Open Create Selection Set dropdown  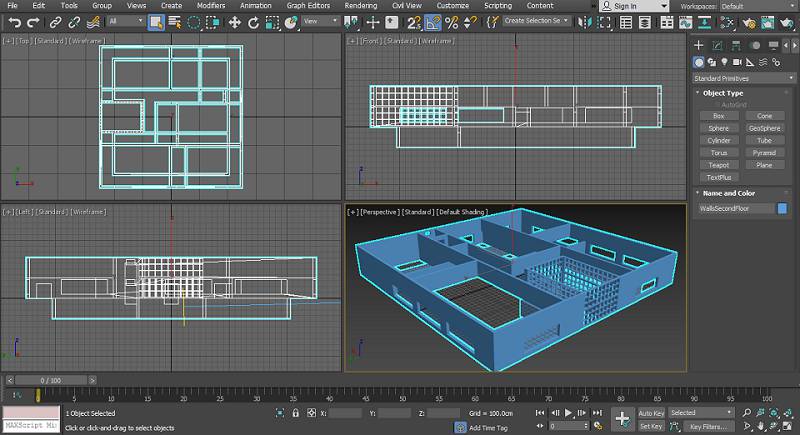pyautogui.click(x=536, y=21)
